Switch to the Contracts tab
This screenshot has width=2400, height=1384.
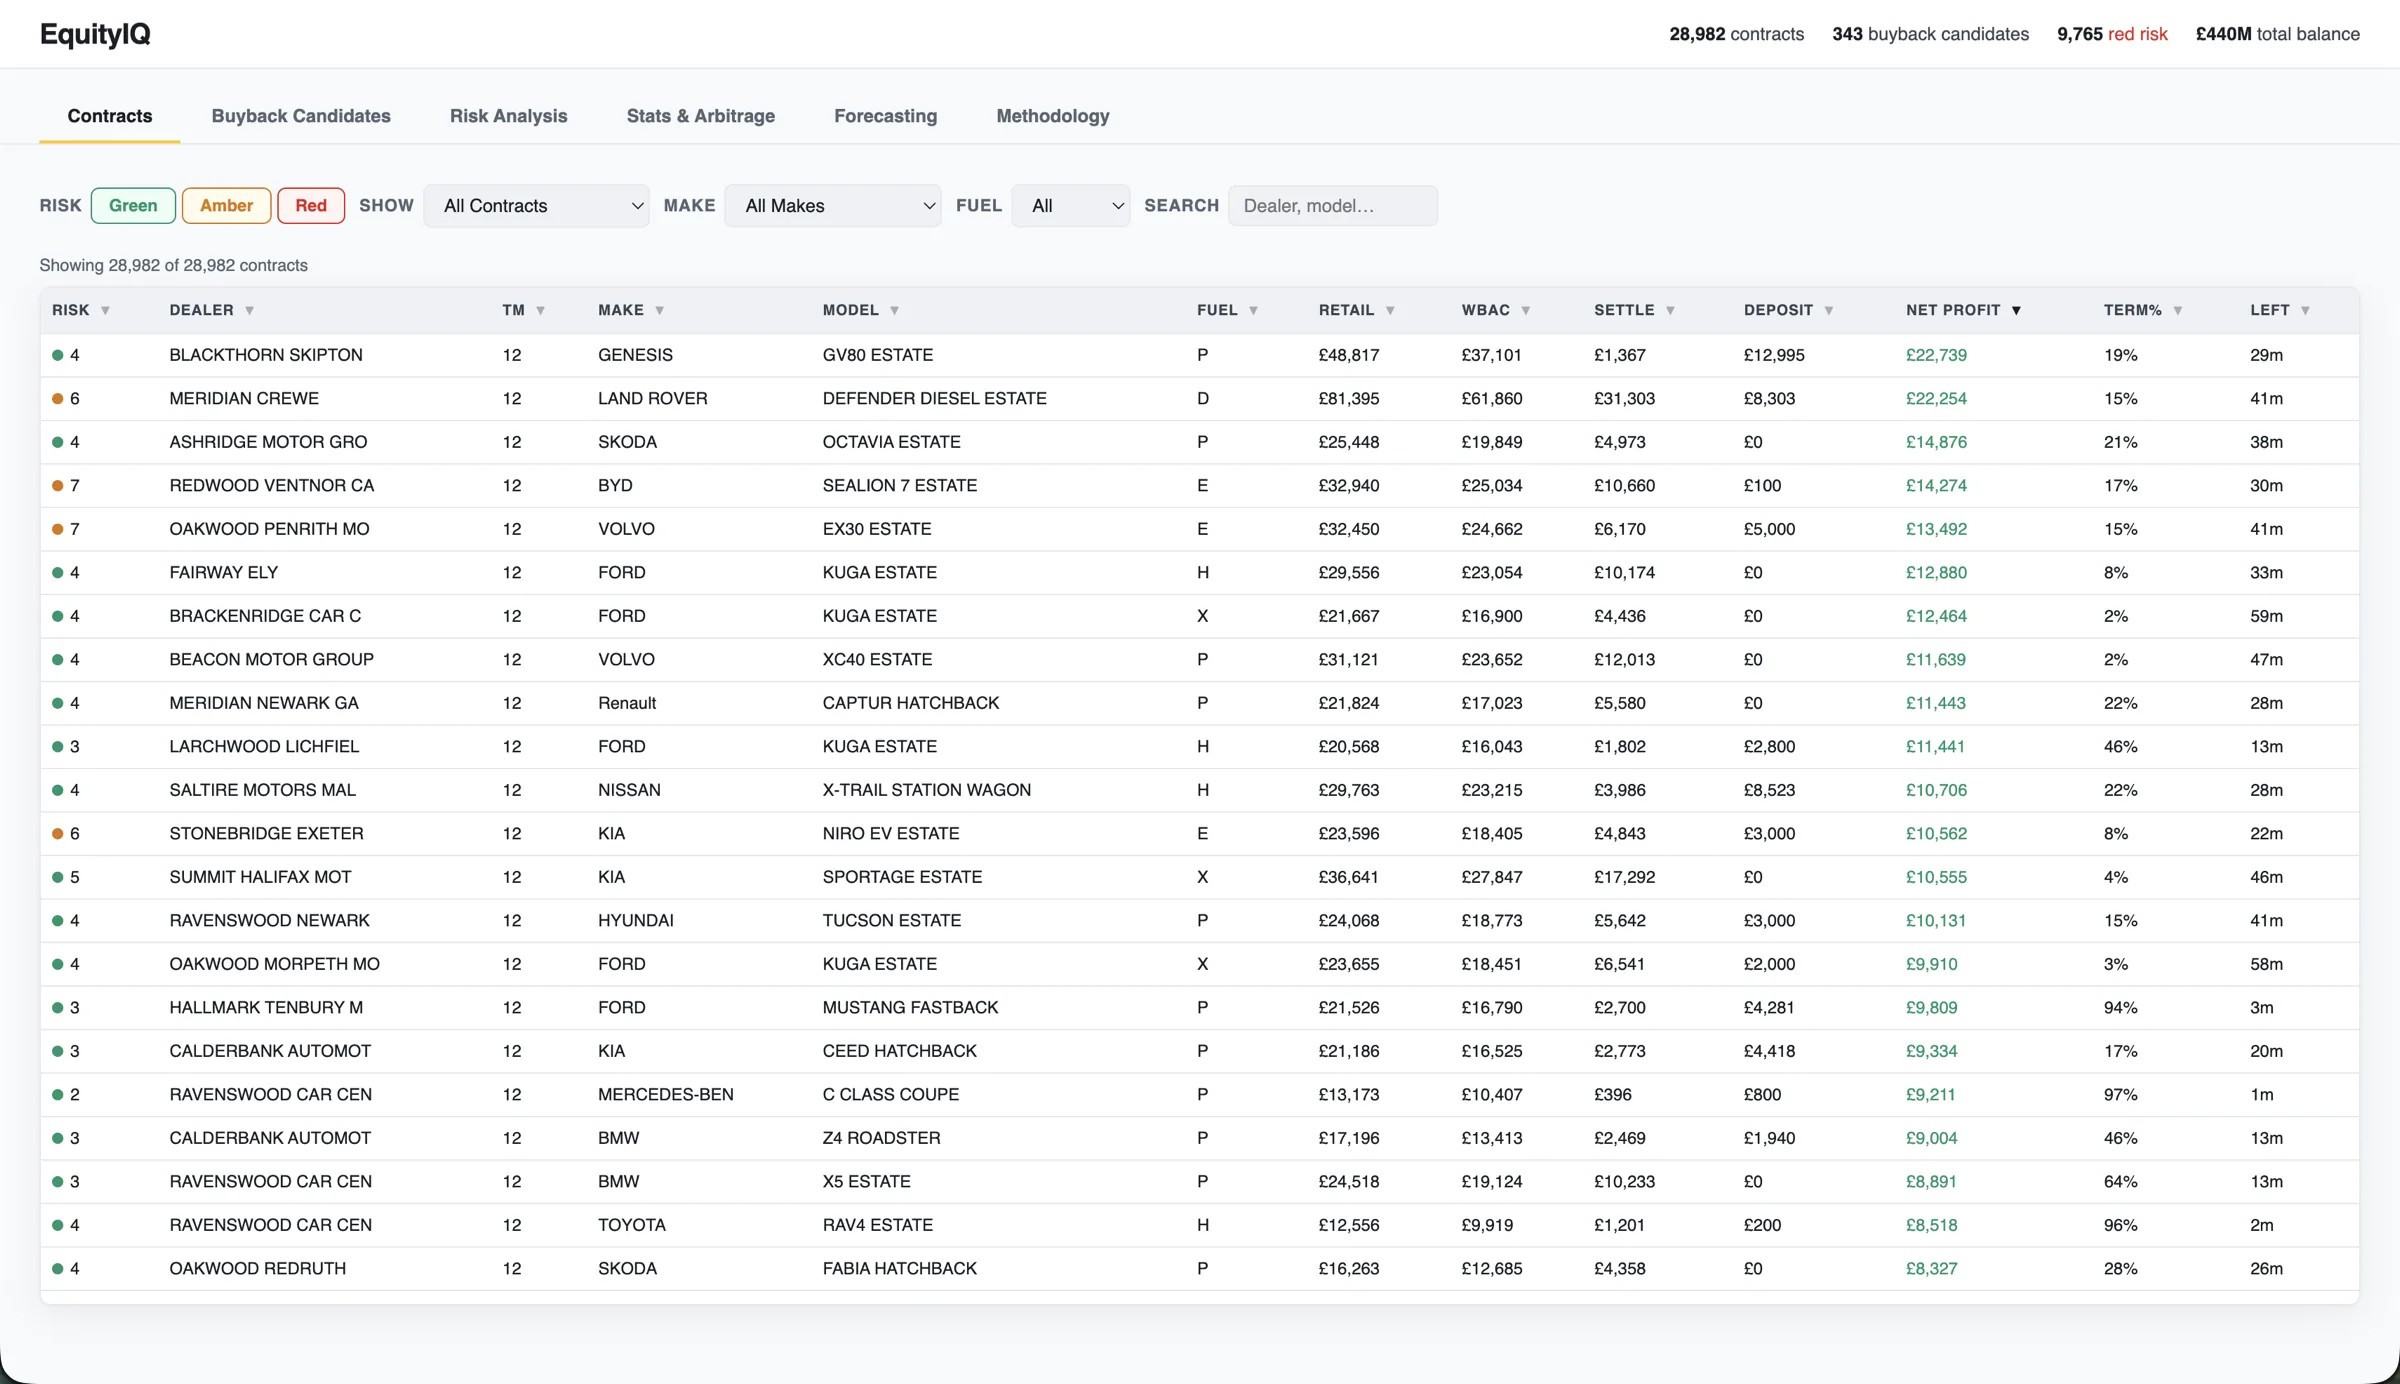[110, 116]
